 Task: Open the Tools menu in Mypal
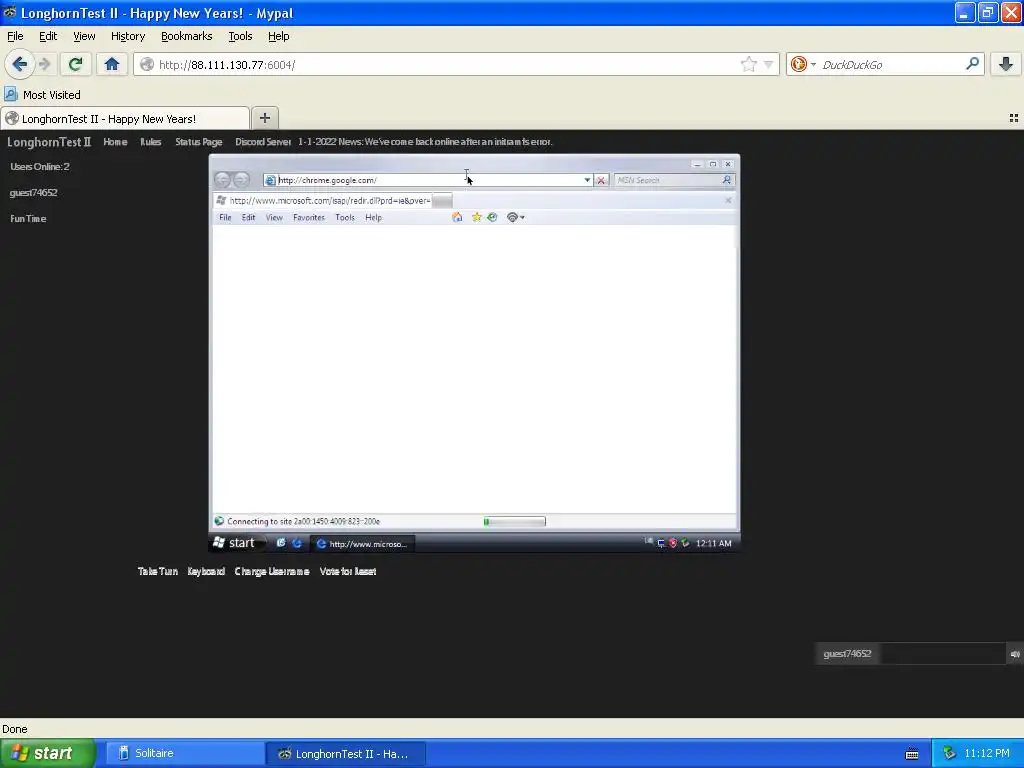(240, 36)
